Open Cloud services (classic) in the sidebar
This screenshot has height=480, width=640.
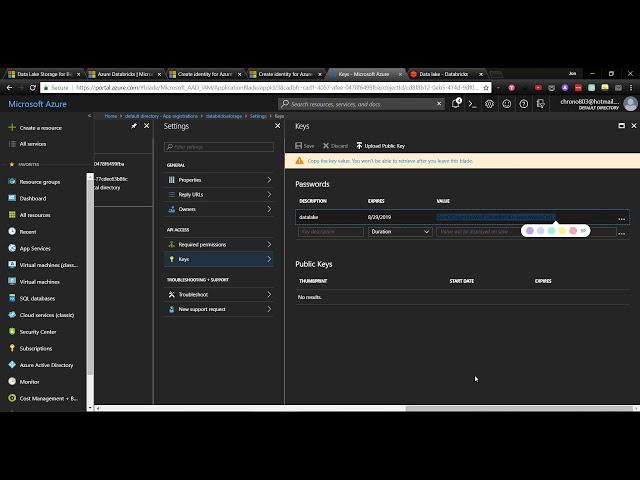point(47,315)
